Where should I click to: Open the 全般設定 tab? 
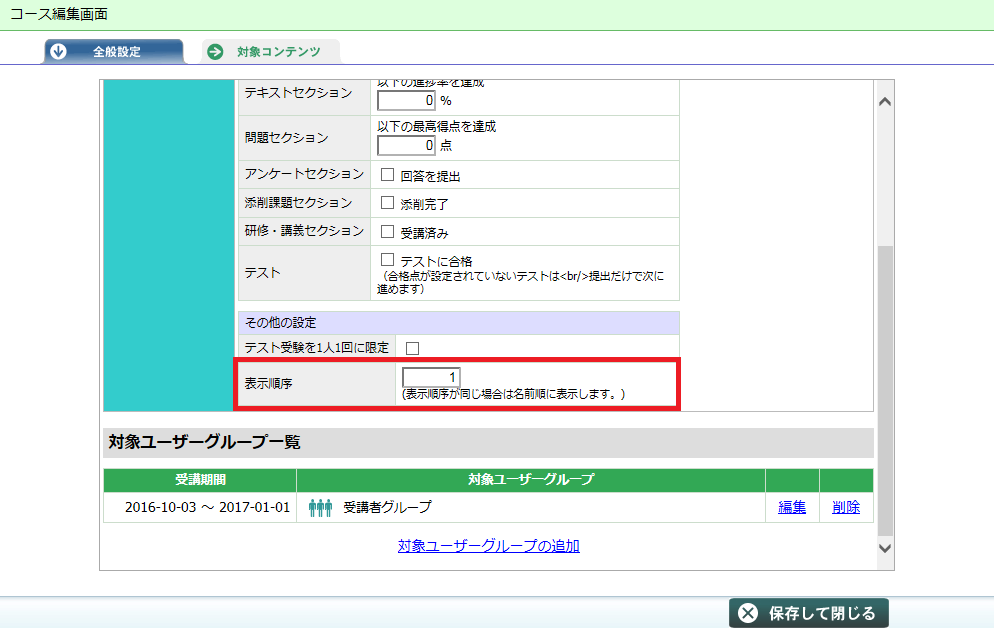pos(114,51)
